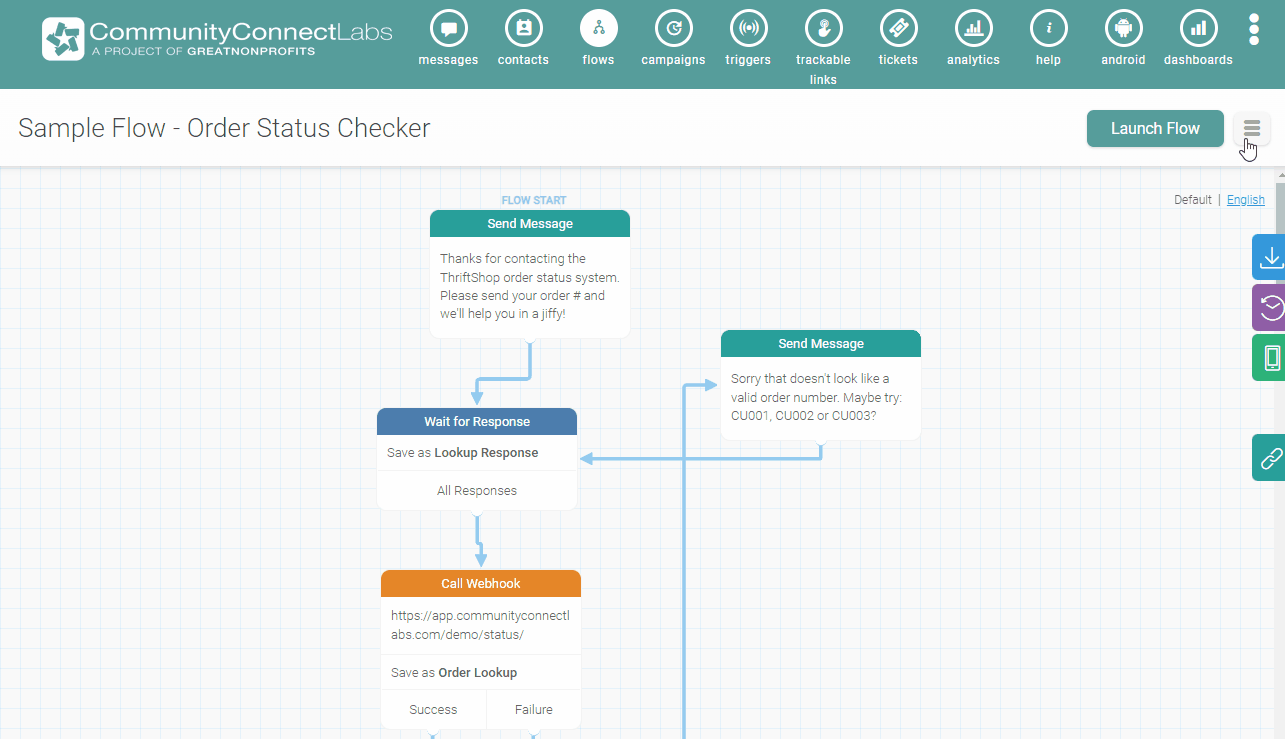Click the All Responses rule
Viewport: 1285px width, 739px height.
[x=477, y=490]
